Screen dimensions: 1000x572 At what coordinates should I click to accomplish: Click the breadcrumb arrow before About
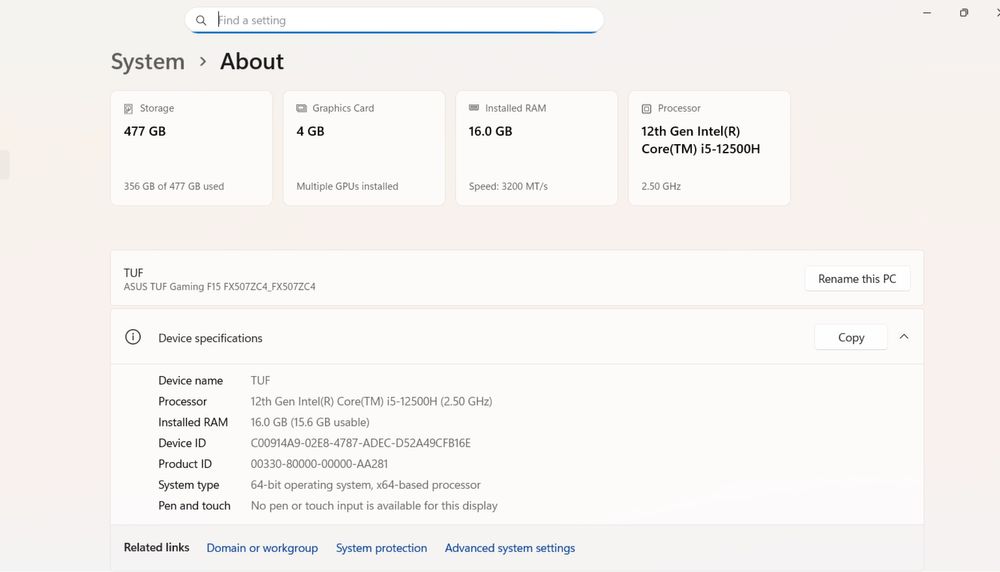(203, 61)
